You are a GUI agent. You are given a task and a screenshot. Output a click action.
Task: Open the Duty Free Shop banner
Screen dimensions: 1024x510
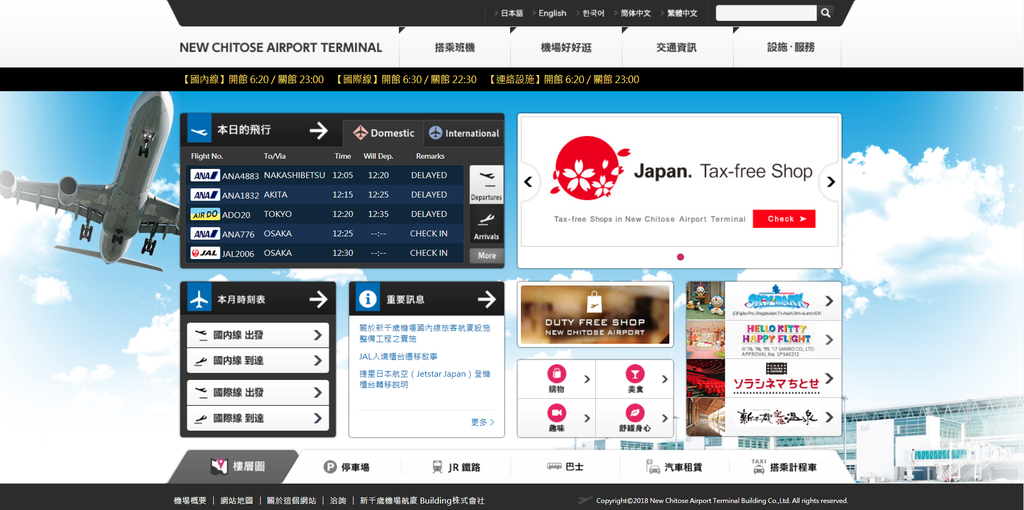tap(595, 314)
